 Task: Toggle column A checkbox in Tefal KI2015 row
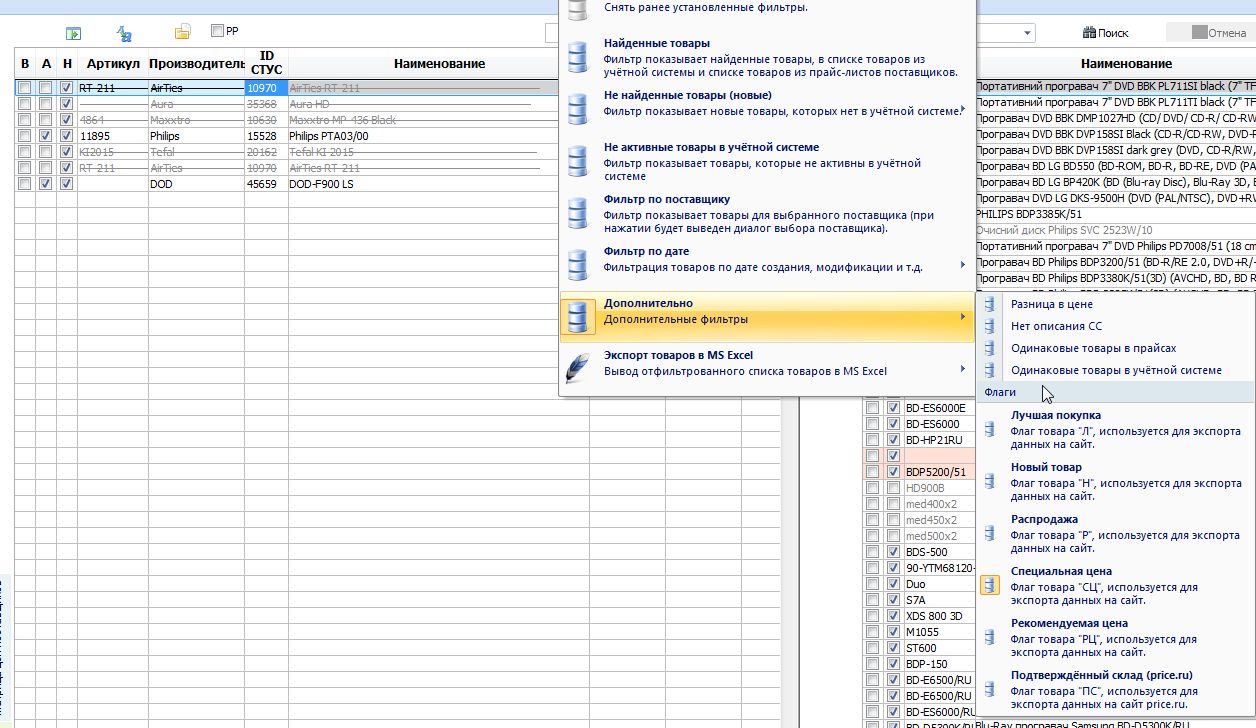point(46,152)
